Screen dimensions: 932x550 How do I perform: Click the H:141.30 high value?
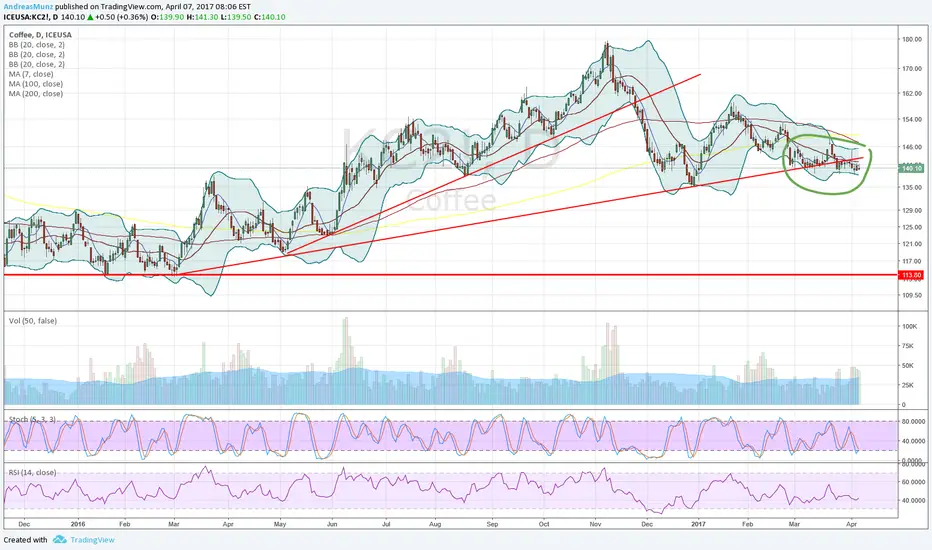tap(201, 17)
